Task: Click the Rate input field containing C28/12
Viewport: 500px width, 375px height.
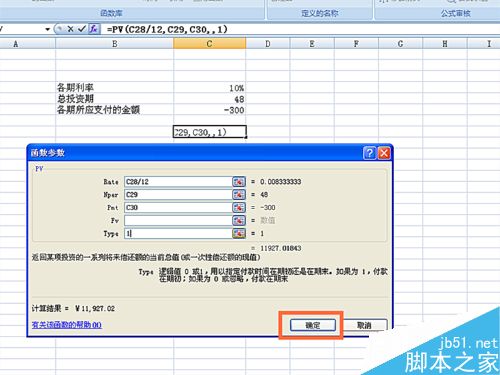Action: click(x=178, y=182)
